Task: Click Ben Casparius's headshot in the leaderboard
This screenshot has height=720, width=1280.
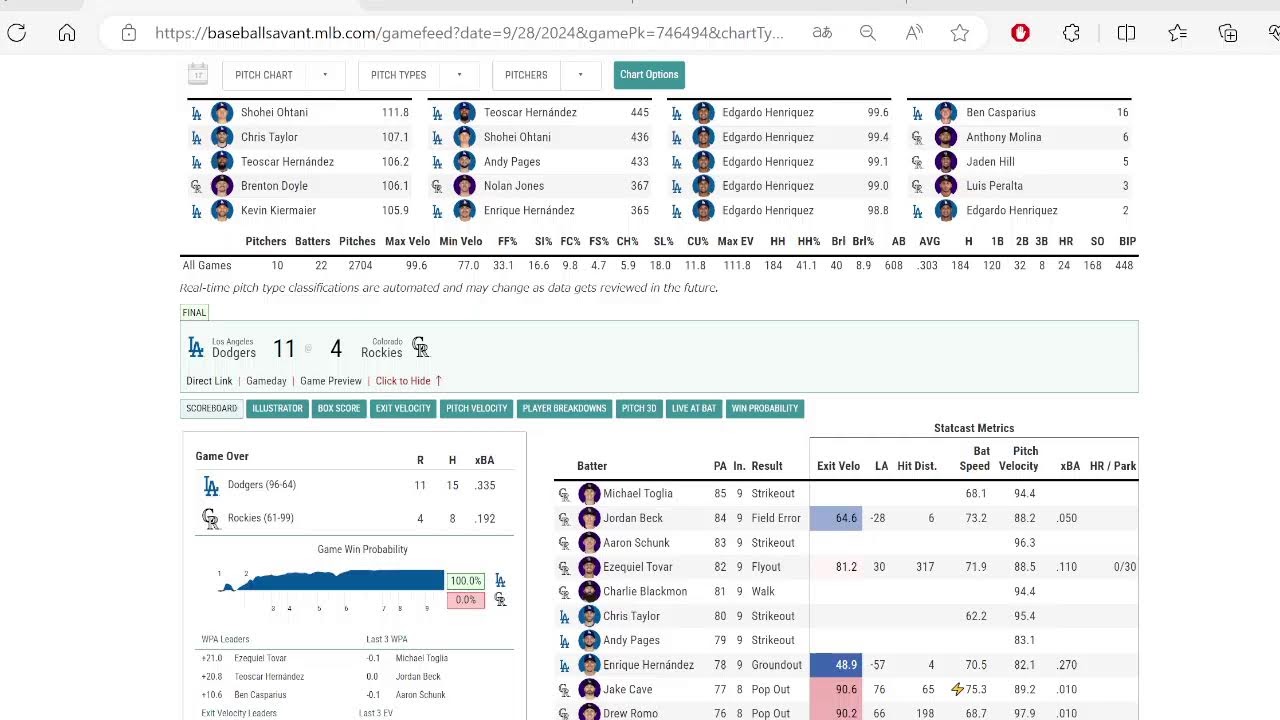Action: coord(946,113)
